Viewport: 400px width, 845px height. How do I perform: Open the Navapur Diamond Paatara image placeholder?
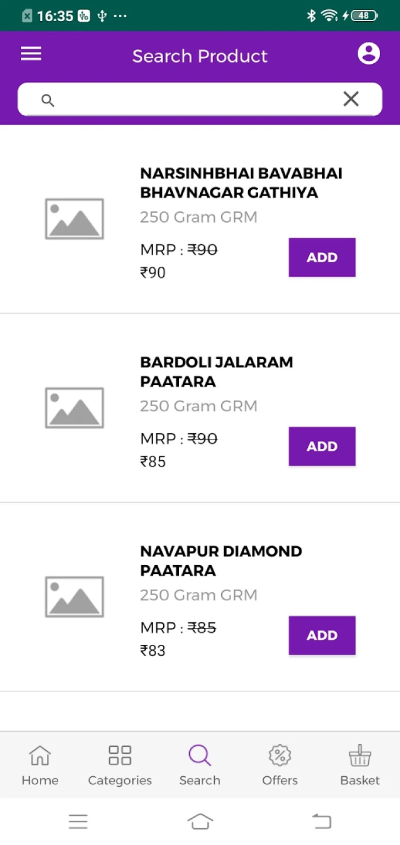(74, 597)
